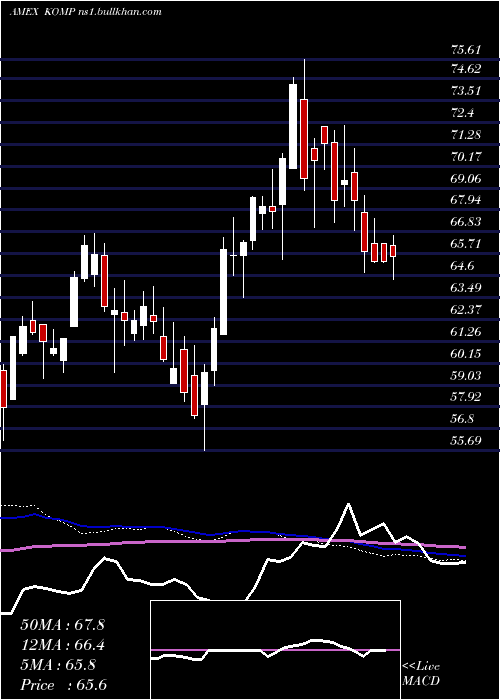Click the tallest white candle near the peak
Screen dimensions: 500x700
tap(293, 126)
